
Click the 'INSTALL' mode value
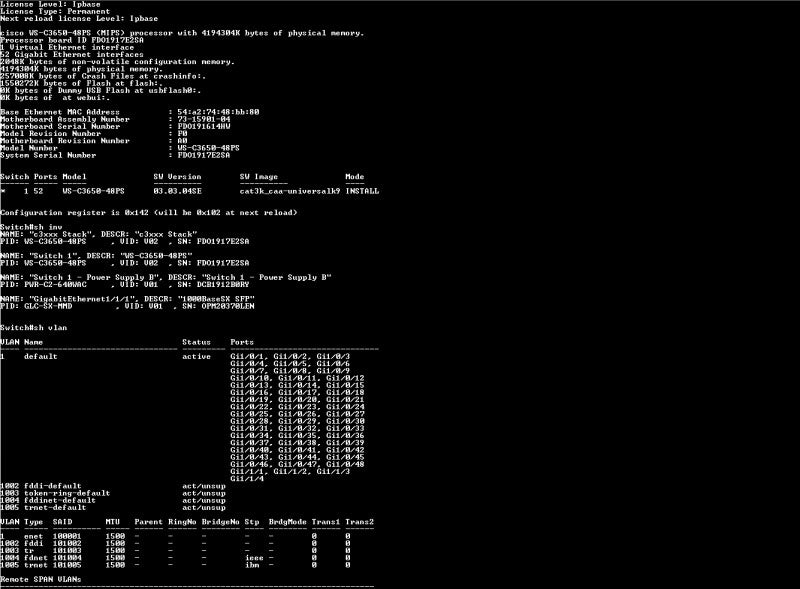(362, 191)
